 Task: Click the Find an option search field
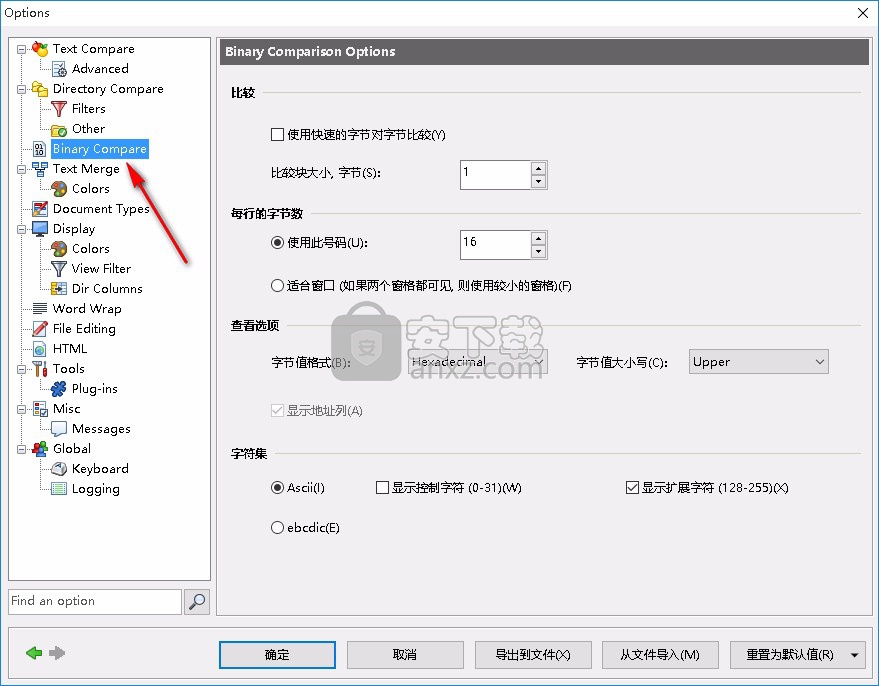click(95, 601)
